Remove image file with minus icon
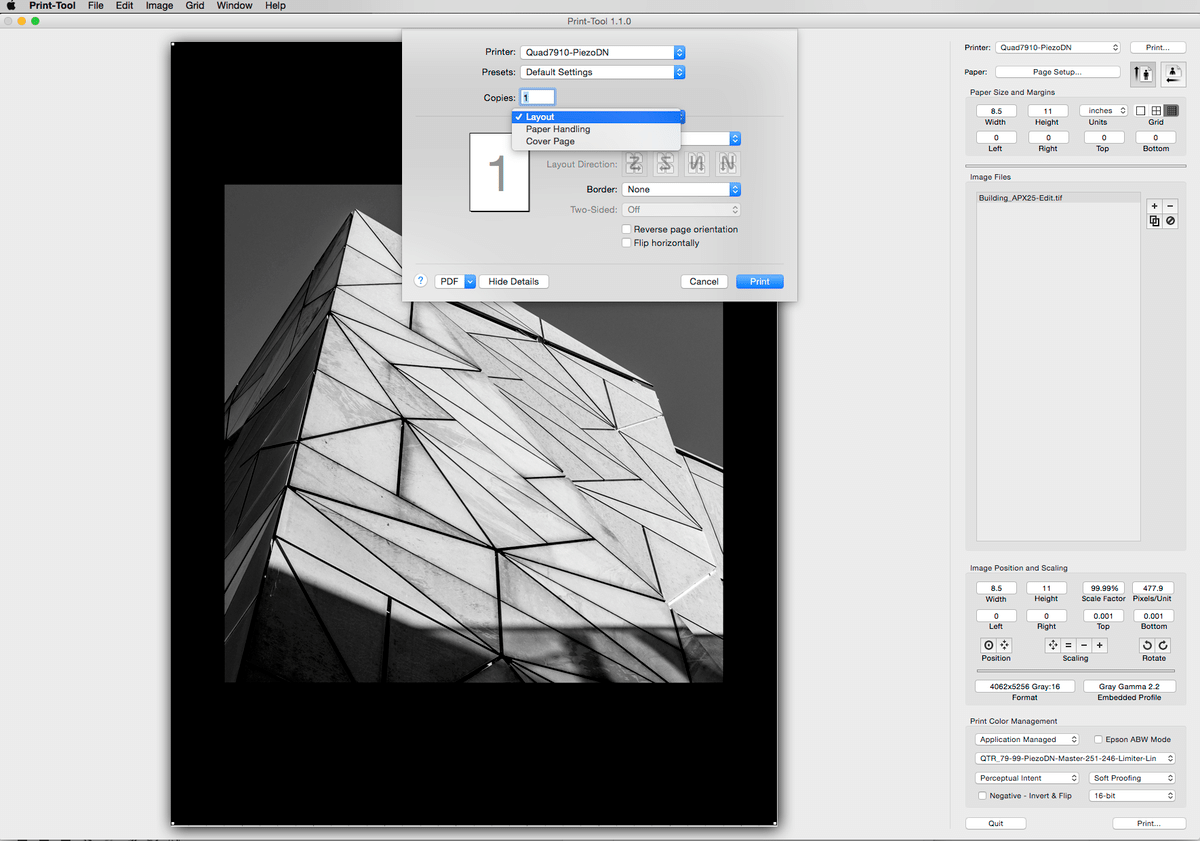 click(x=1170, y=206)
